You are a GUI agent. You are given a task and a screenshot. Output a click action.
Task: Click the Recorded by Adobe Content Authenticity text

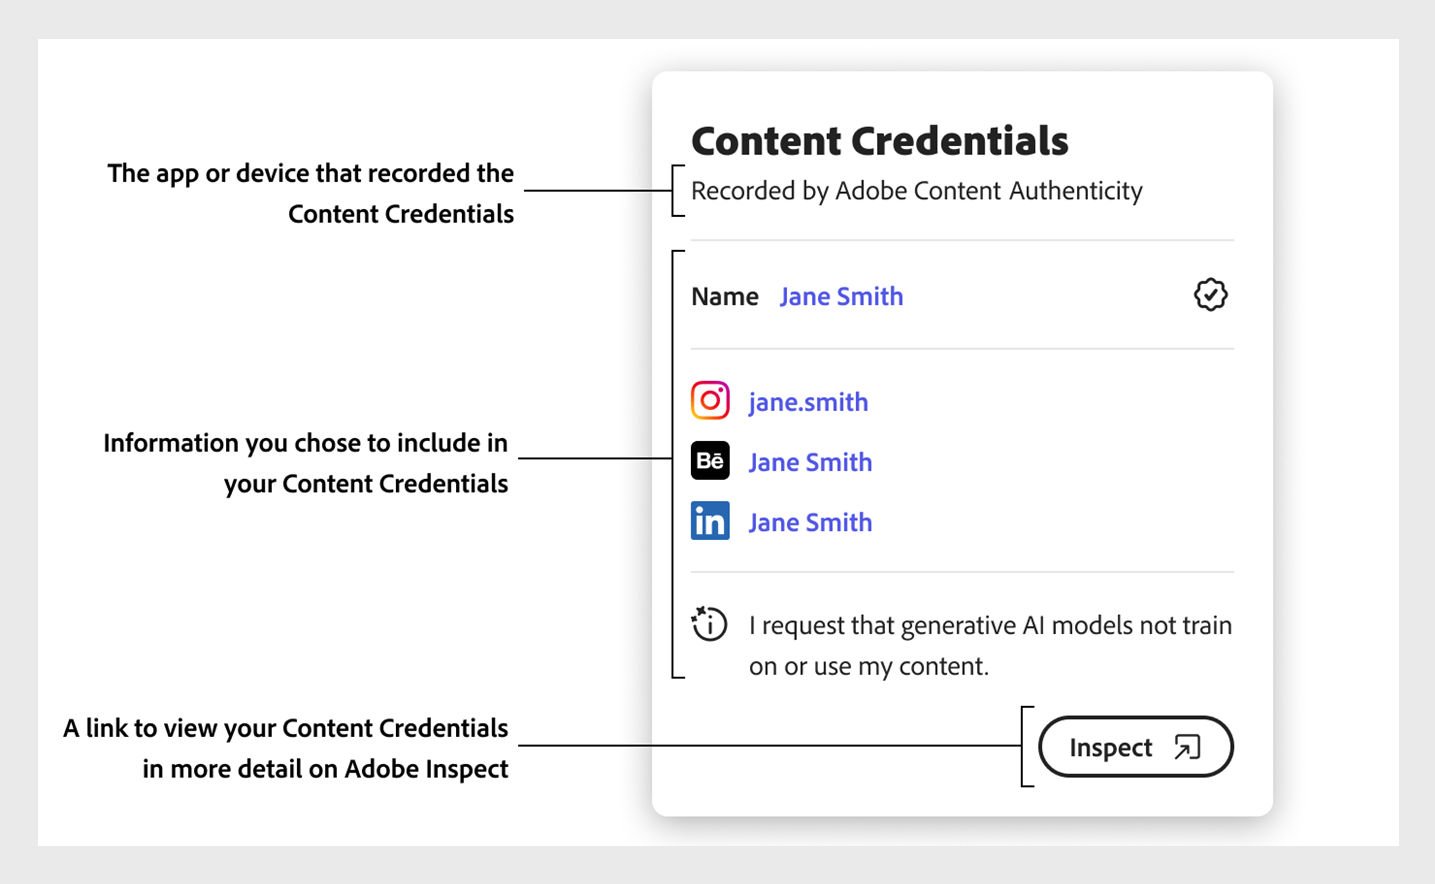pyautogui.click(x=916, y=190)
